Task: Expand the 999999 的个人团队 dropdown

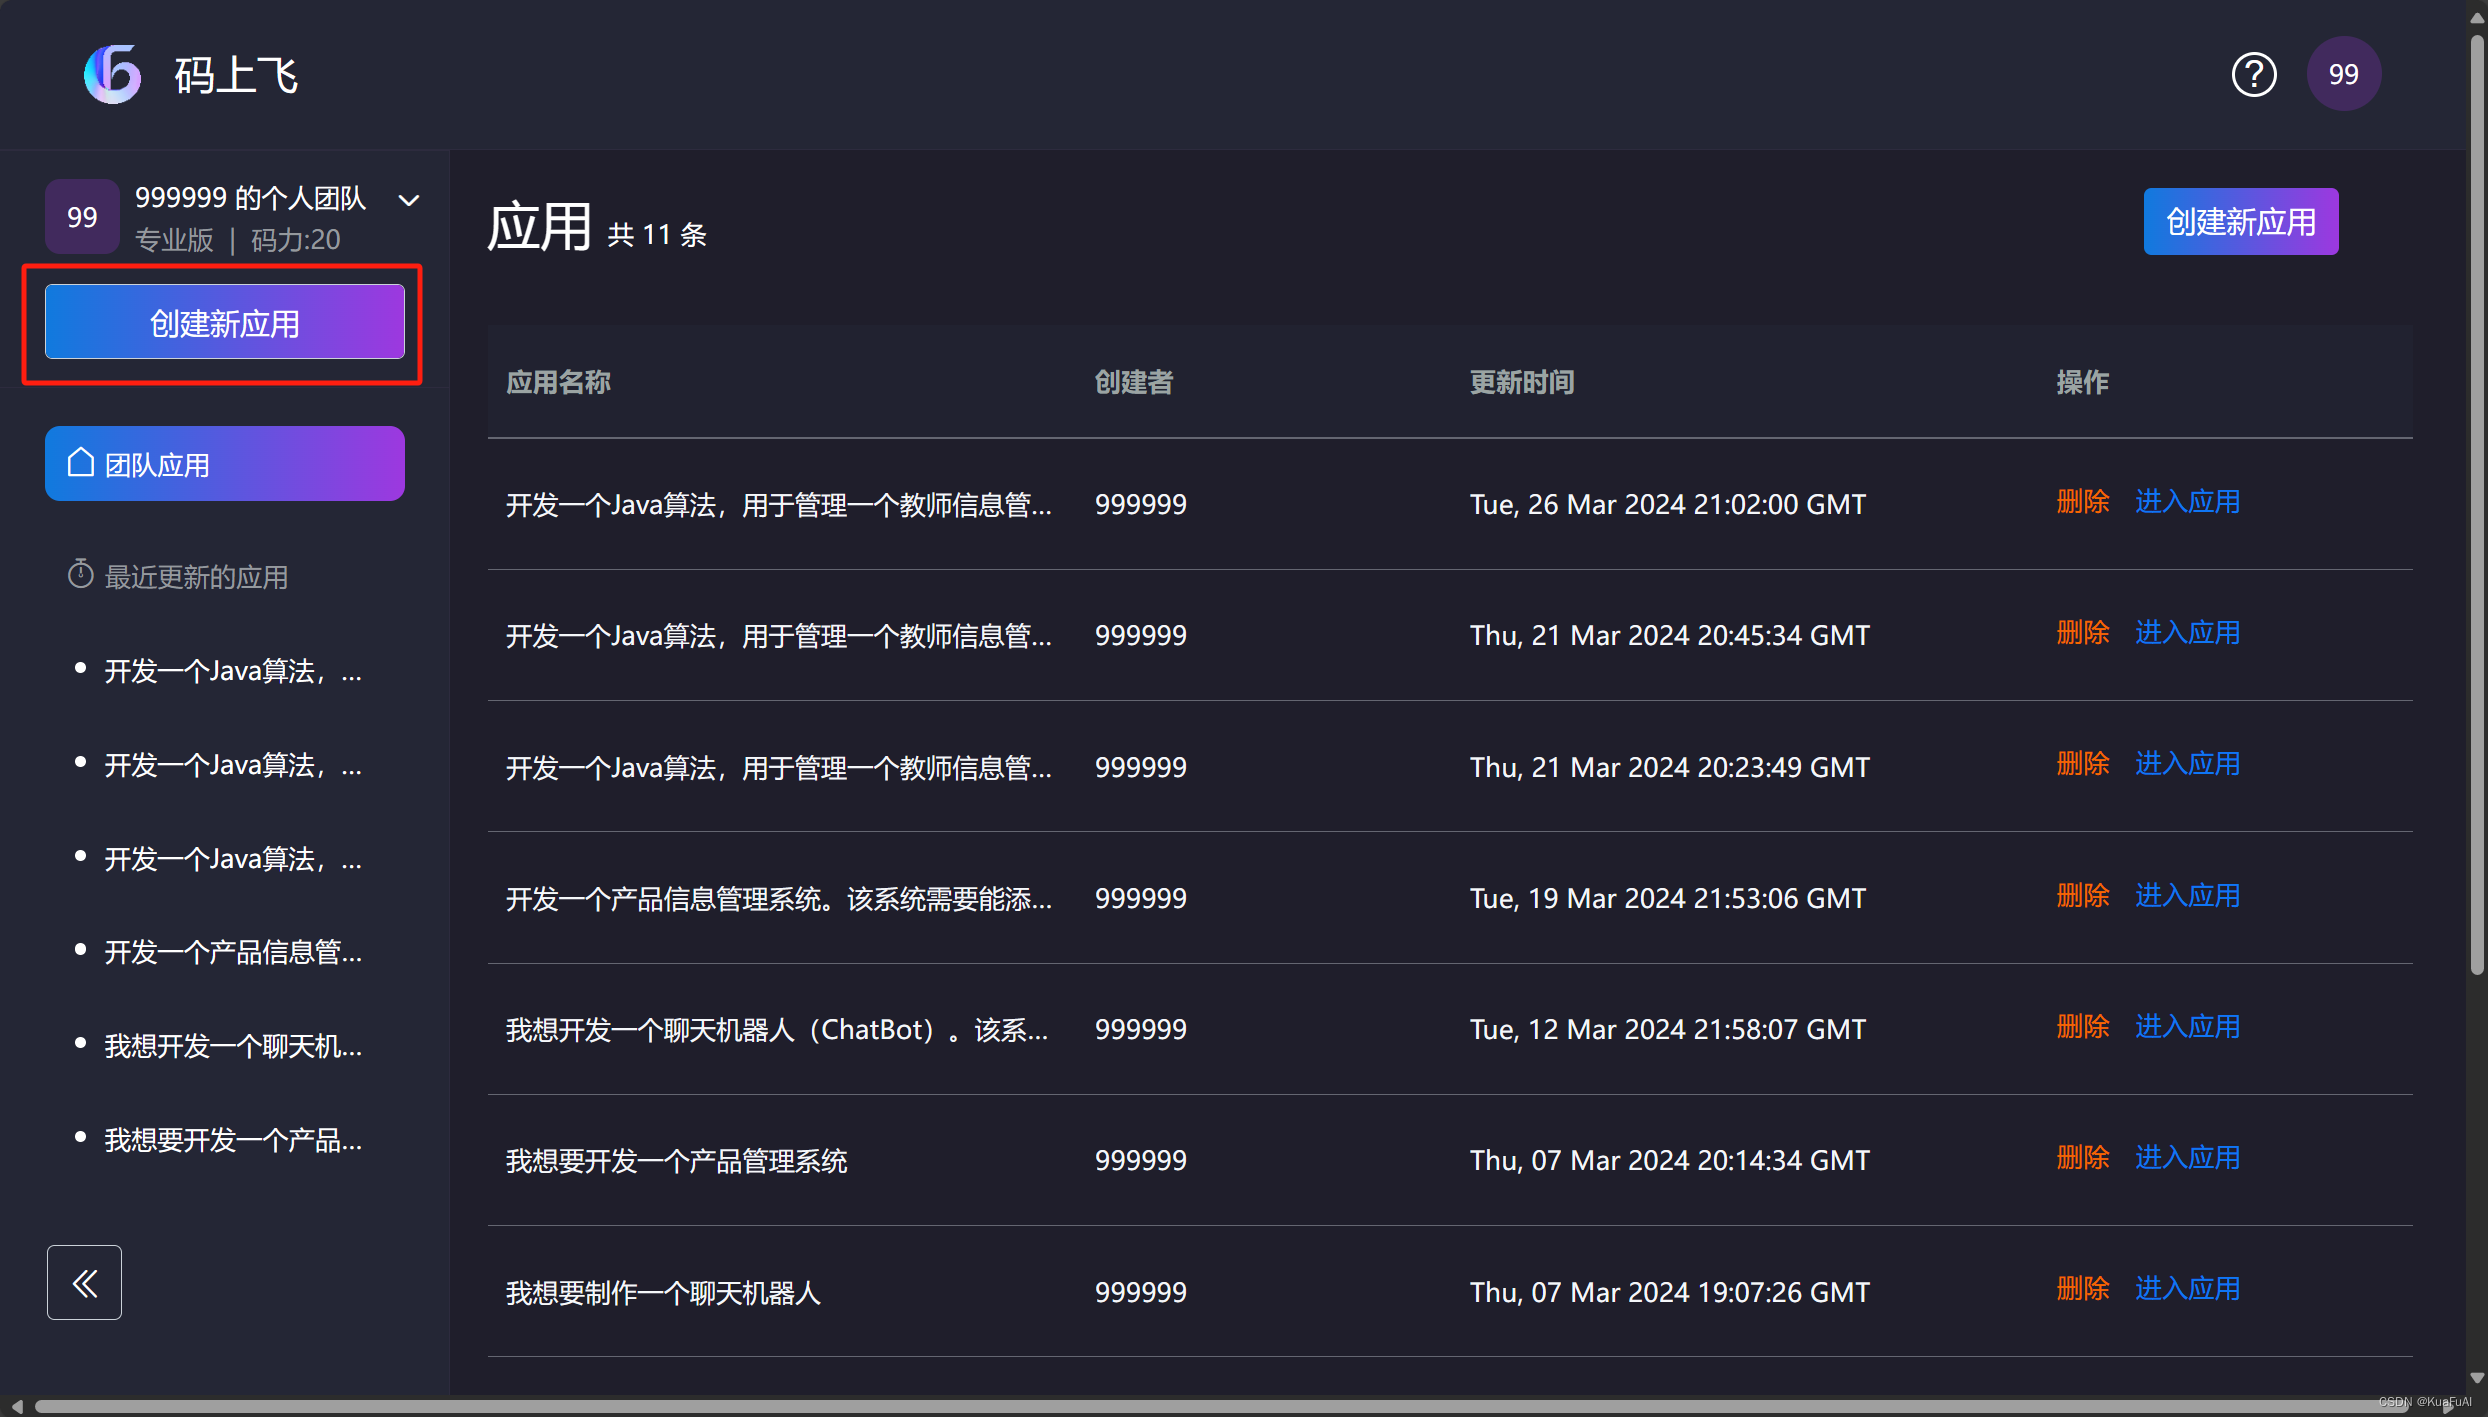Action: point(409,200)
